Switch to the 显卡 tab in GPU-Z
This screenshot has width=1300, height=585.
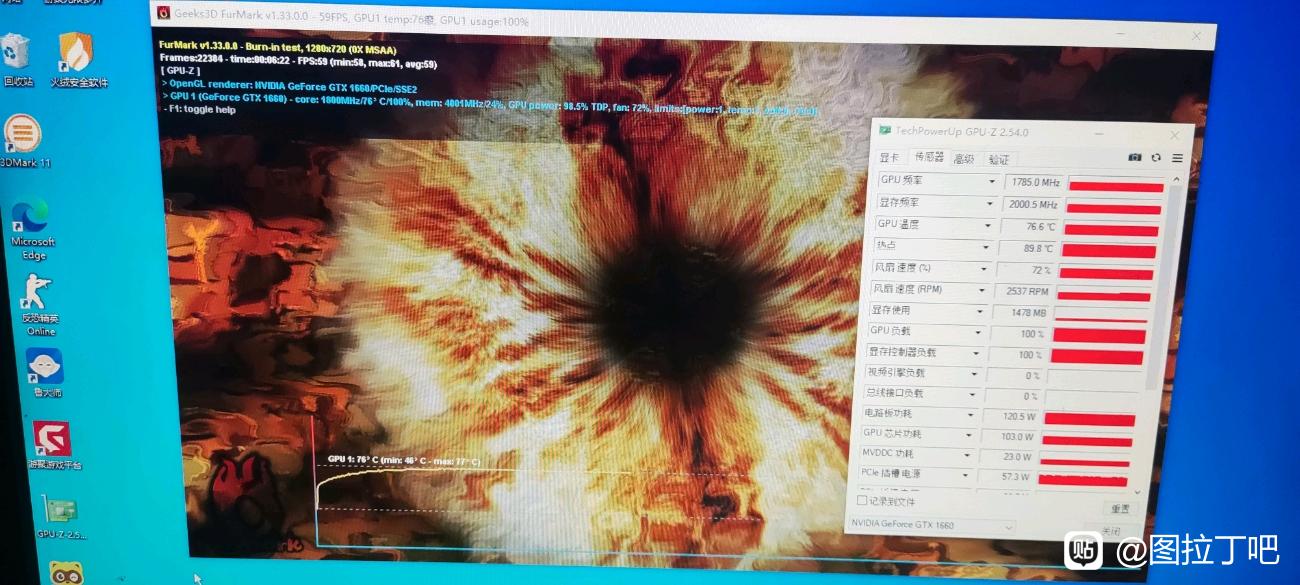pos(890,157)
